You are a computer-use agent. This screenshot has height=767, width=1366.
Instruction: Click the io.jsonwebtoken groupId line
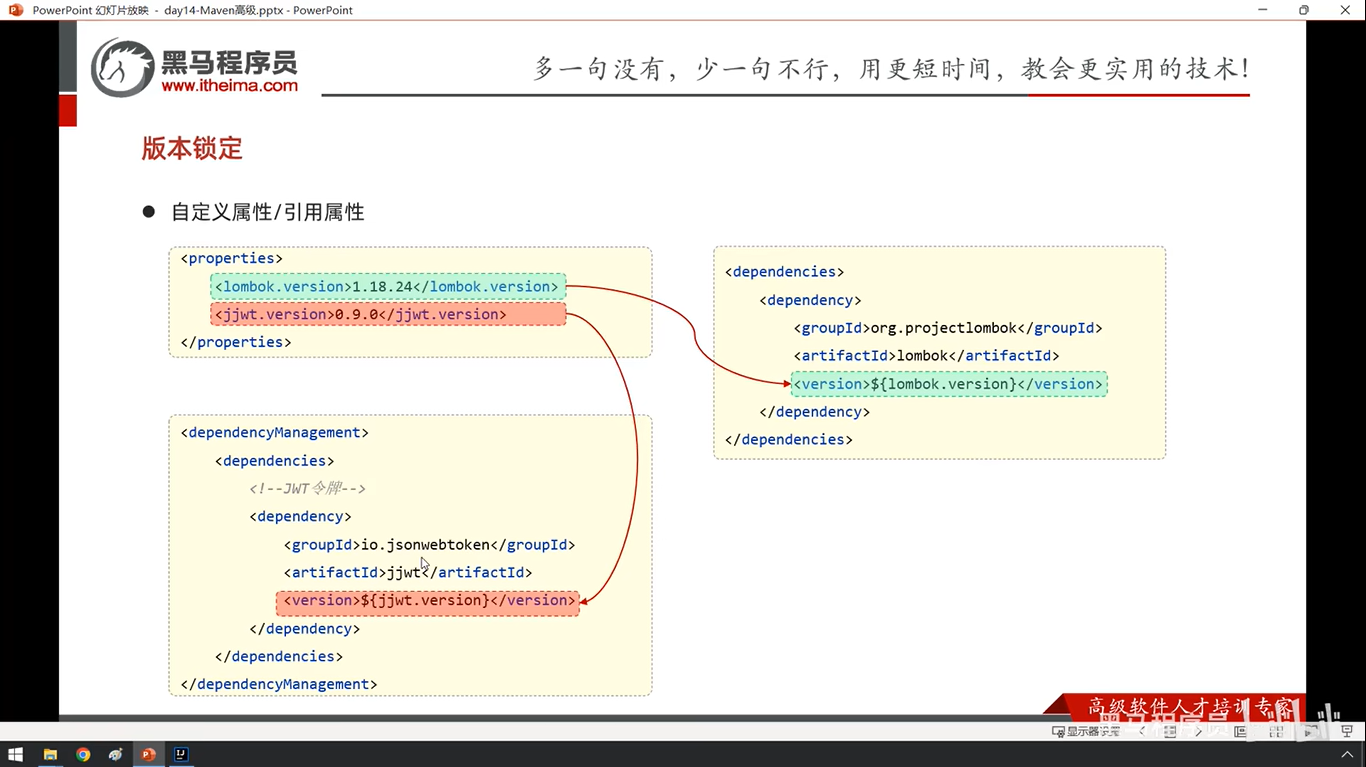tap(430, 544)
